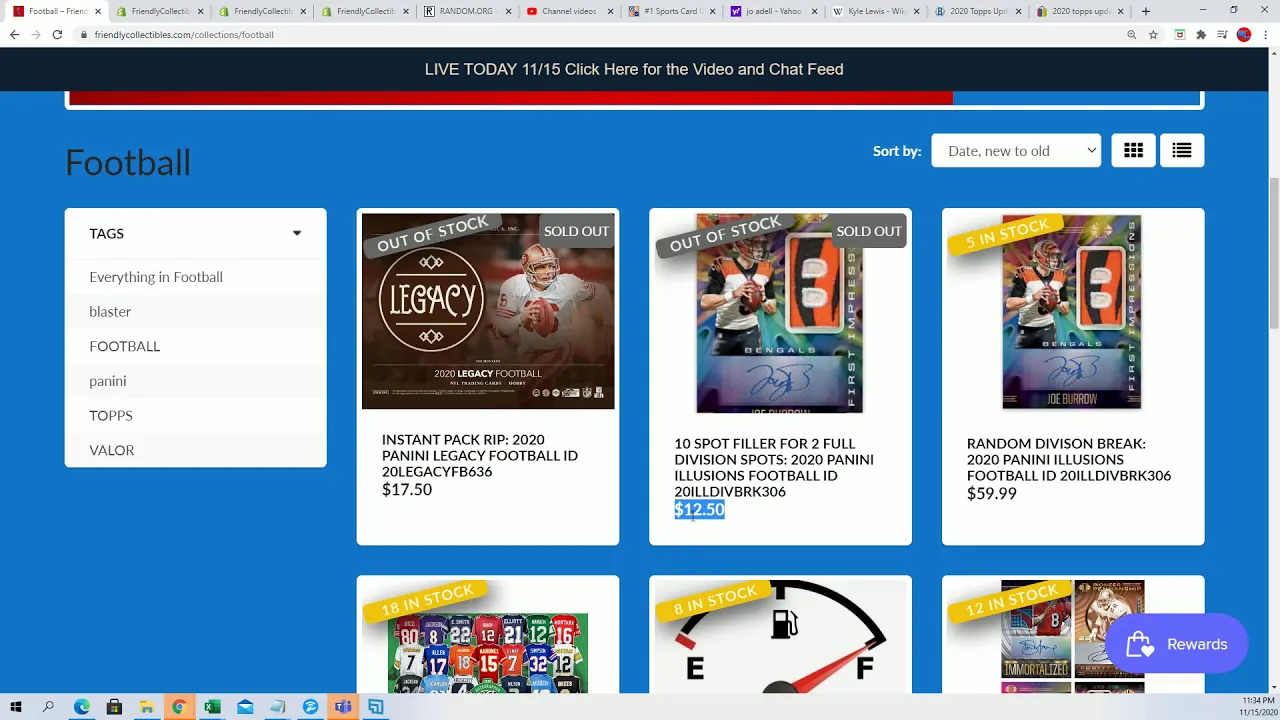This screenshot has width=1280, height=720.
Task: Filter by blaster tag
Action: pos(110,311)
